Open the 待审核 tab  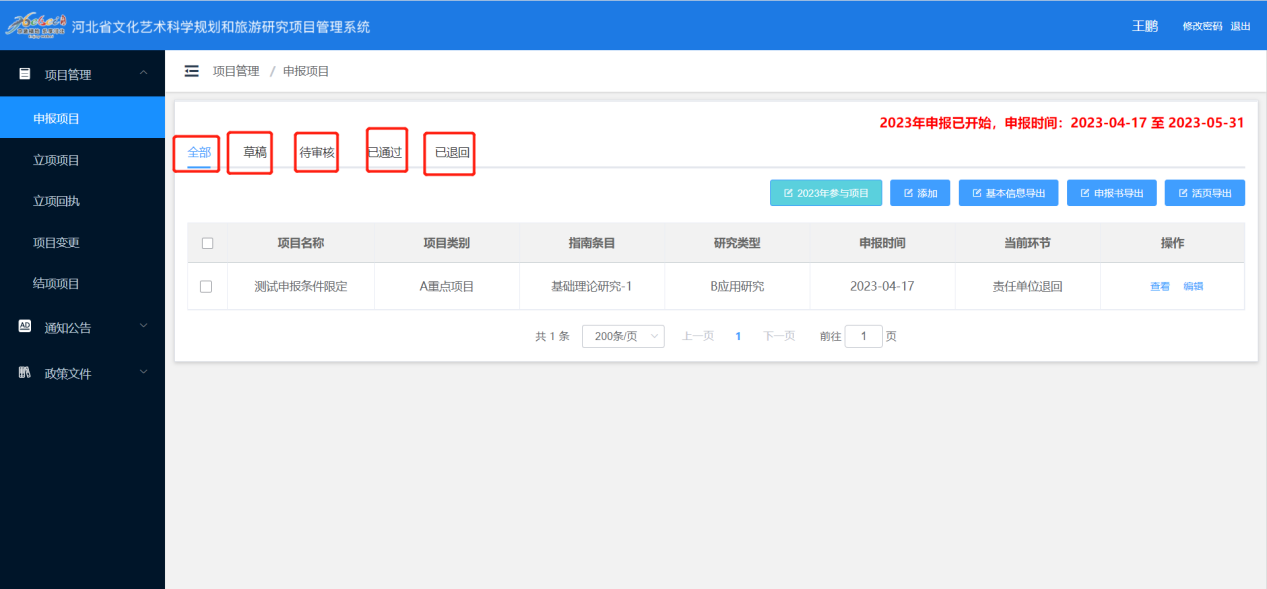click(317, 153)
